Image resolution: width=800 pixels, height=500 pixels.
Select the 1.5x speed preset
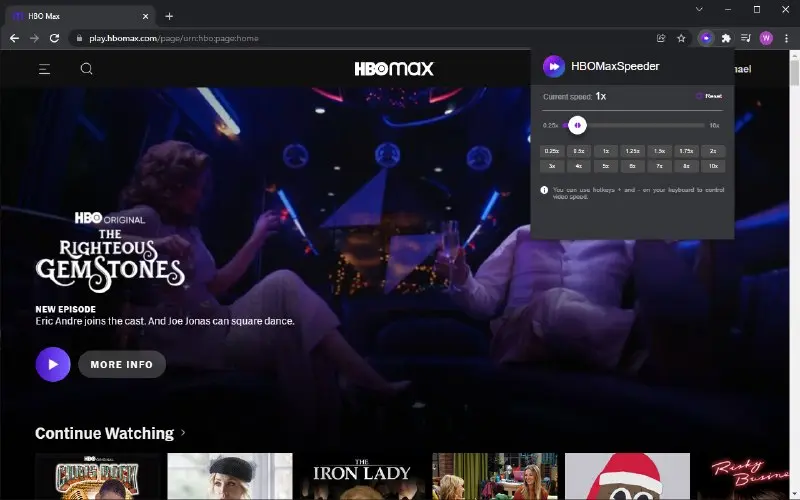659,151
